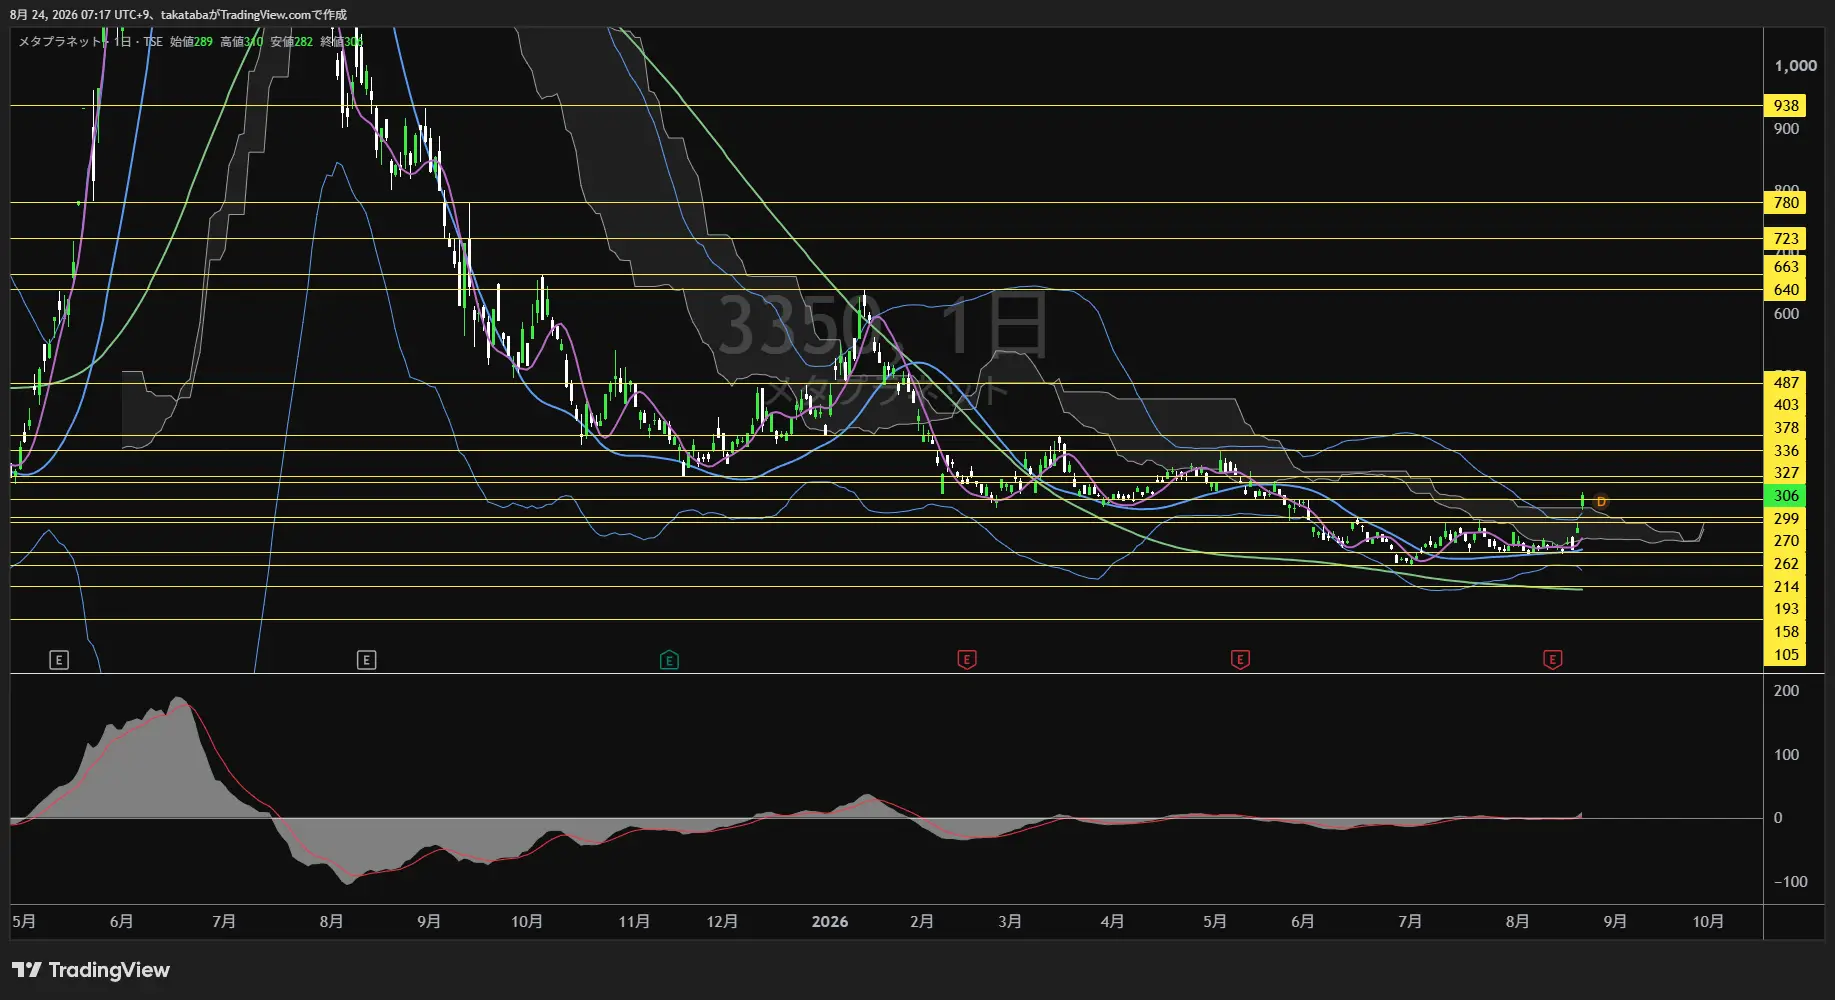Click the −100 indicator axis label
The image size is (1835, 1000).
coord(1790,882)
